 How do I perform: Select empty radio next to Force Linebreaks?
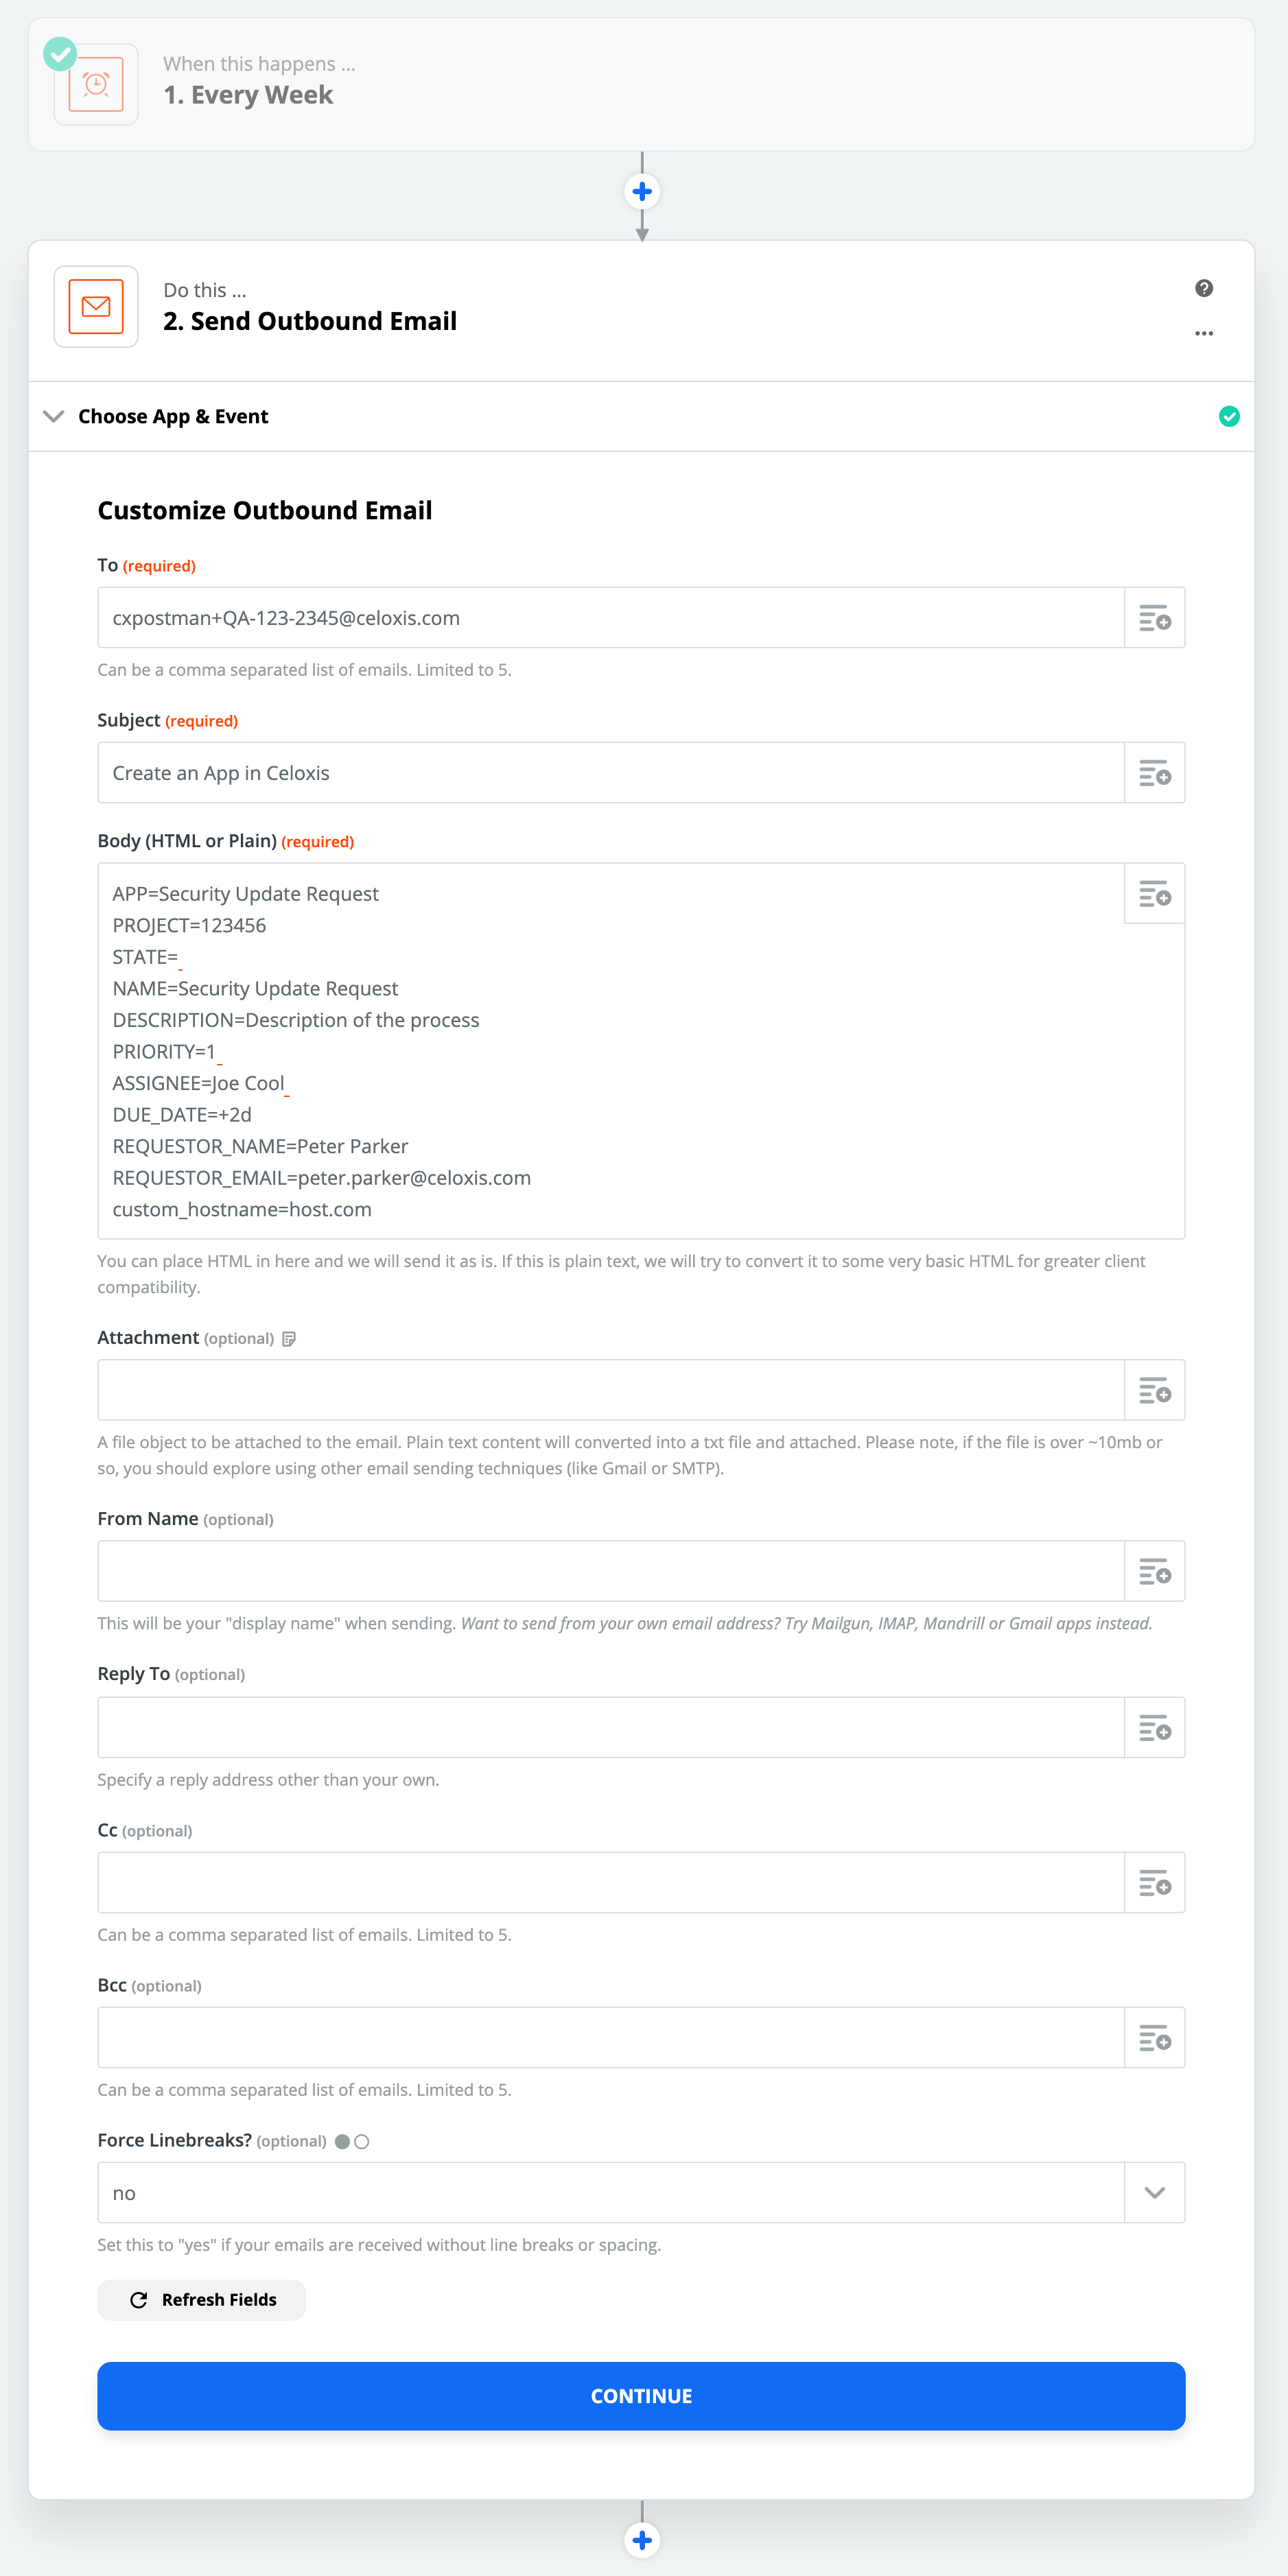pos(362,2141)
